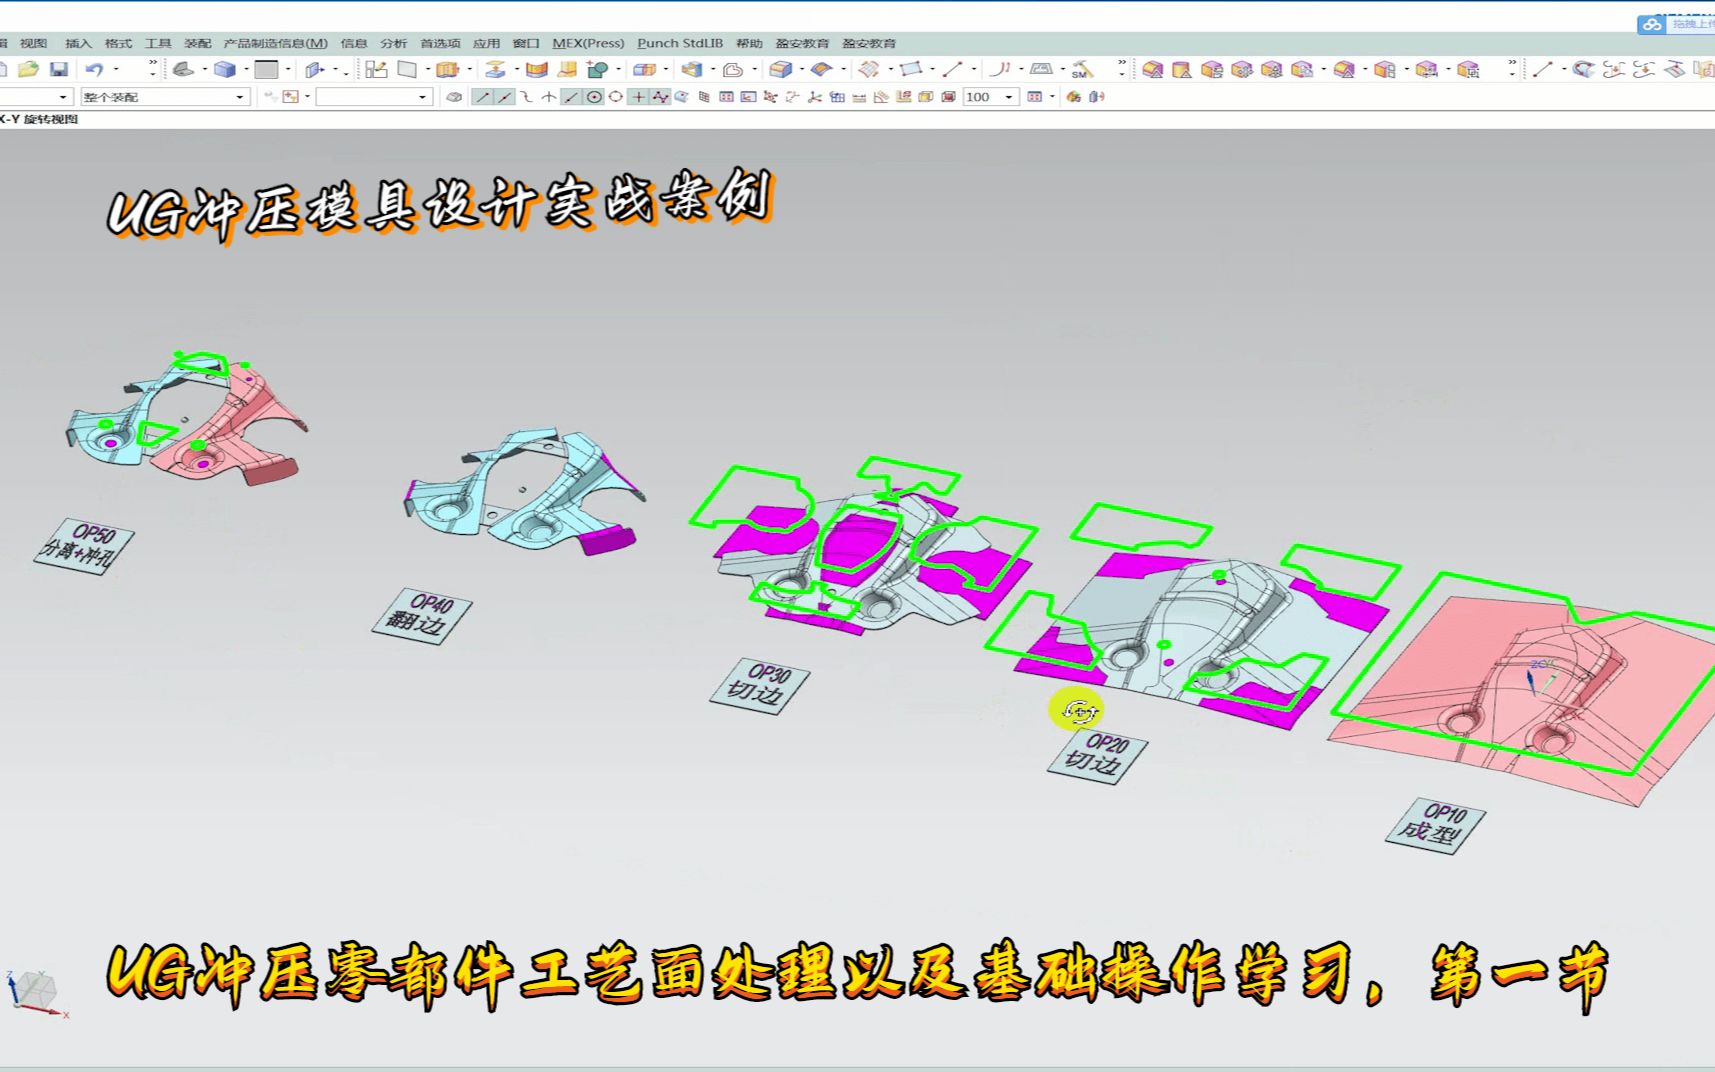This screenshot has height=1072, width=1715.
Task: Open the 整个装配 selection scope dropdown
Action: (240, 97)
